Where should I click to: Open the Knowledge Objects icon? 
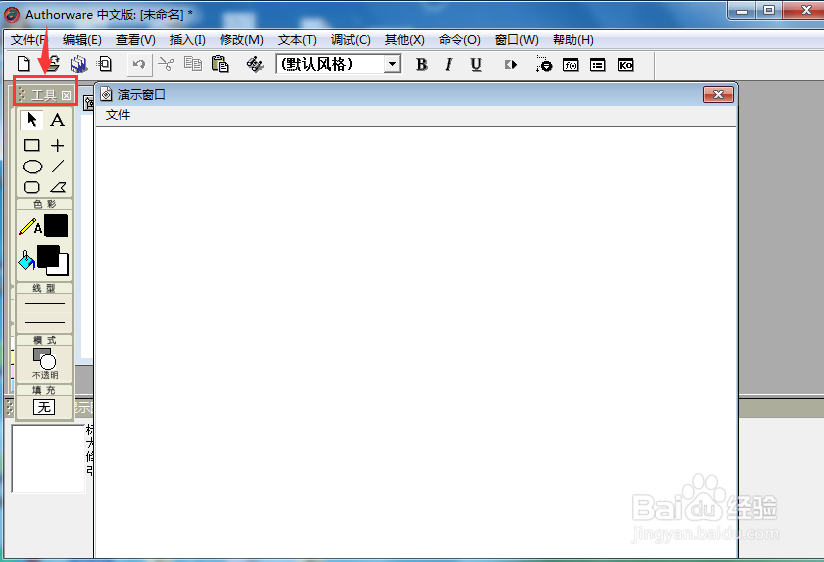[x=625, y=65]
